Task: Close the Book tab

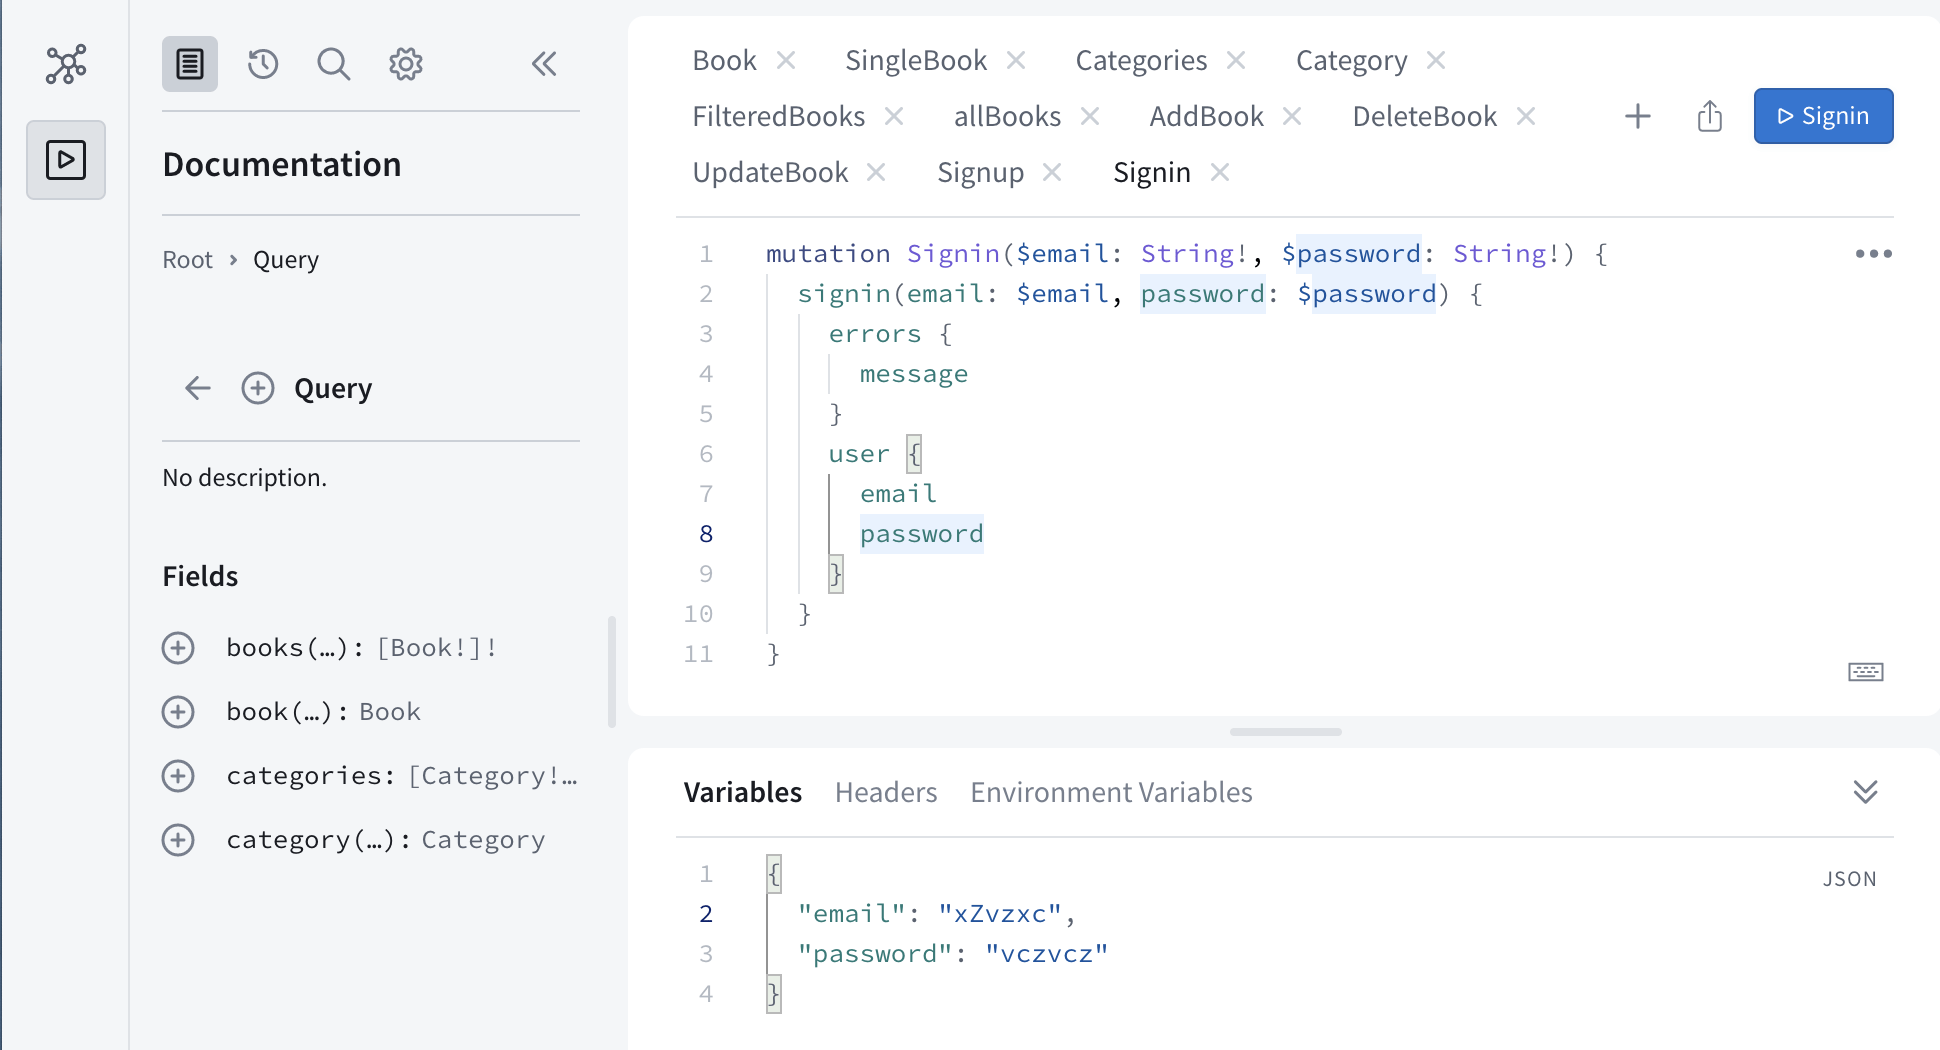Action: click(787, 61)
